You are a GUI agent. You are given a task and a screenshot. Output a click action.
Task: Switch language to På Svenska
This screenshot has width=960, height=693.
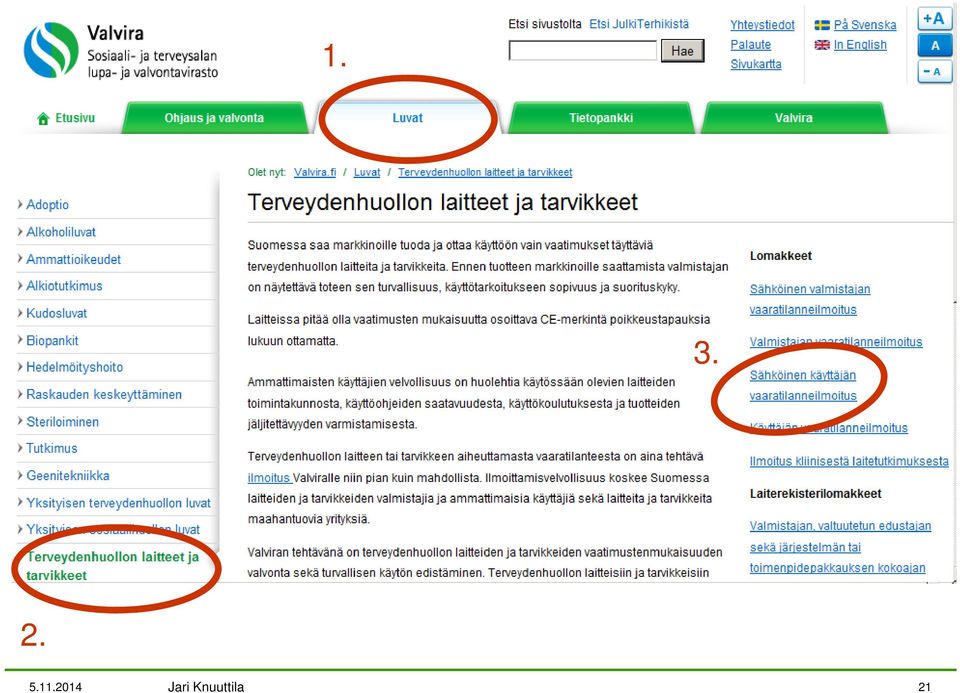(864, 25)
